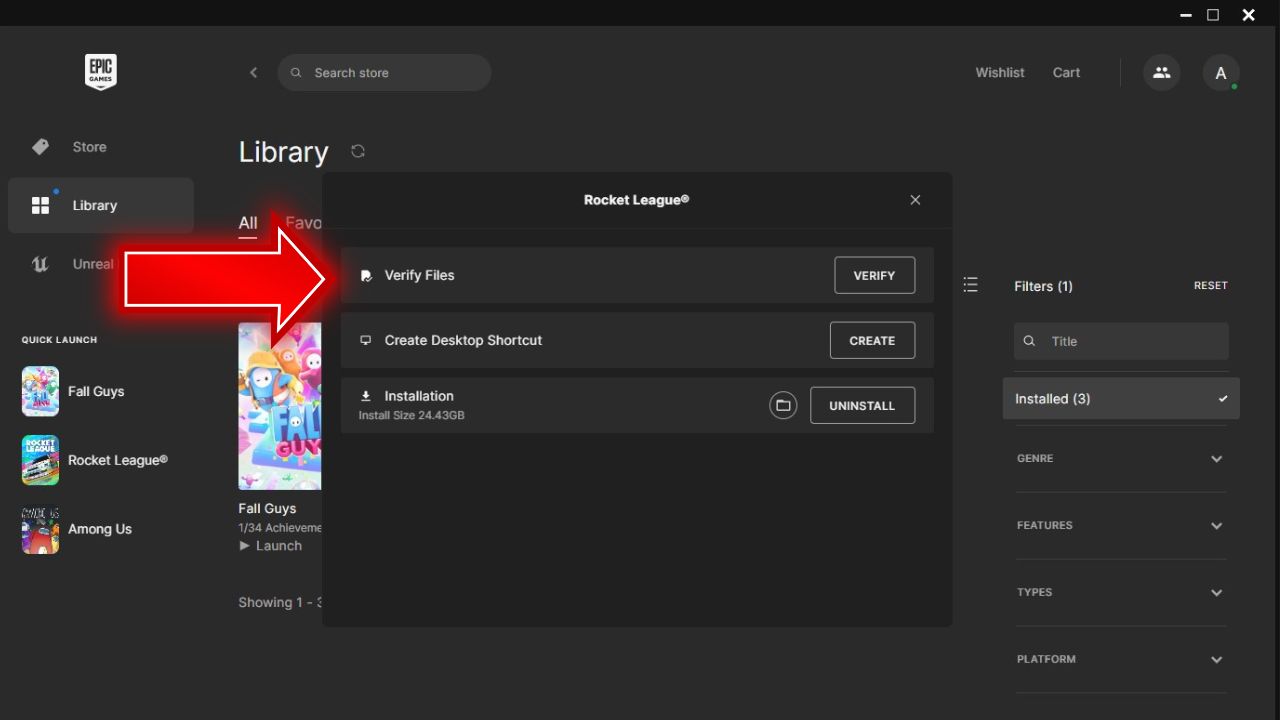Open Rocket League from Quick Launch icon
This screenshot has width=1280, height=720.
[39, 460]
